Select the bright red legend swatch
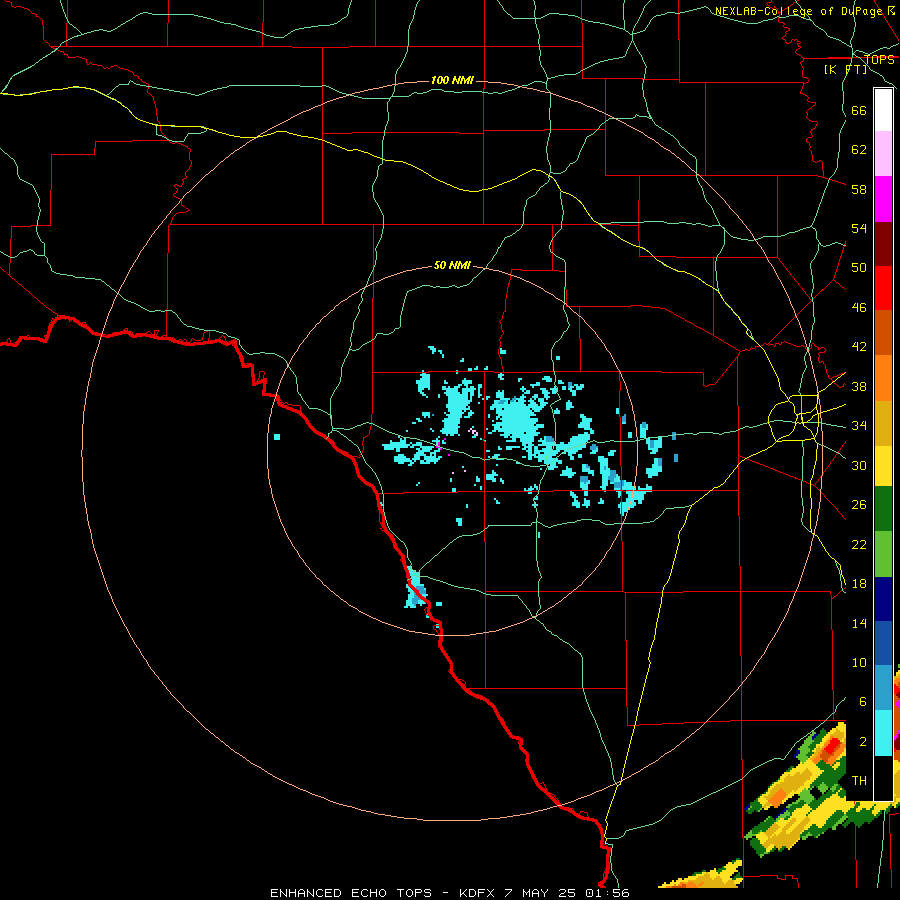The width and height of the screenshot is (900, 900). coord(883,288)
